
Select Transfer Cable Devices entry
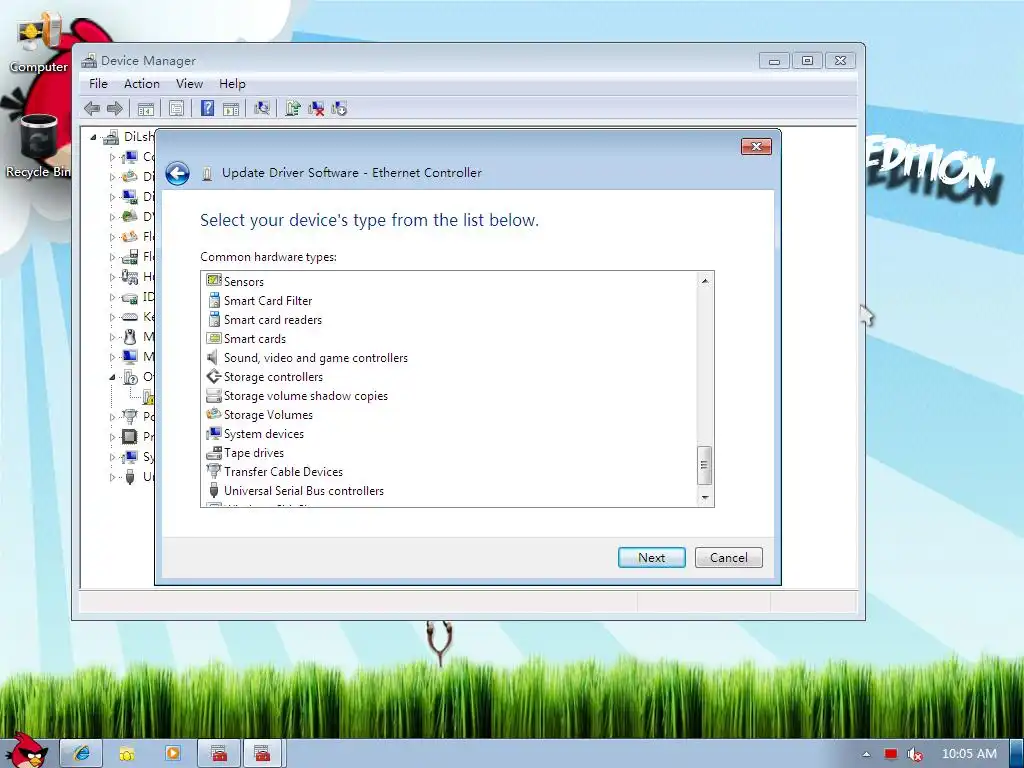point(283,472)
